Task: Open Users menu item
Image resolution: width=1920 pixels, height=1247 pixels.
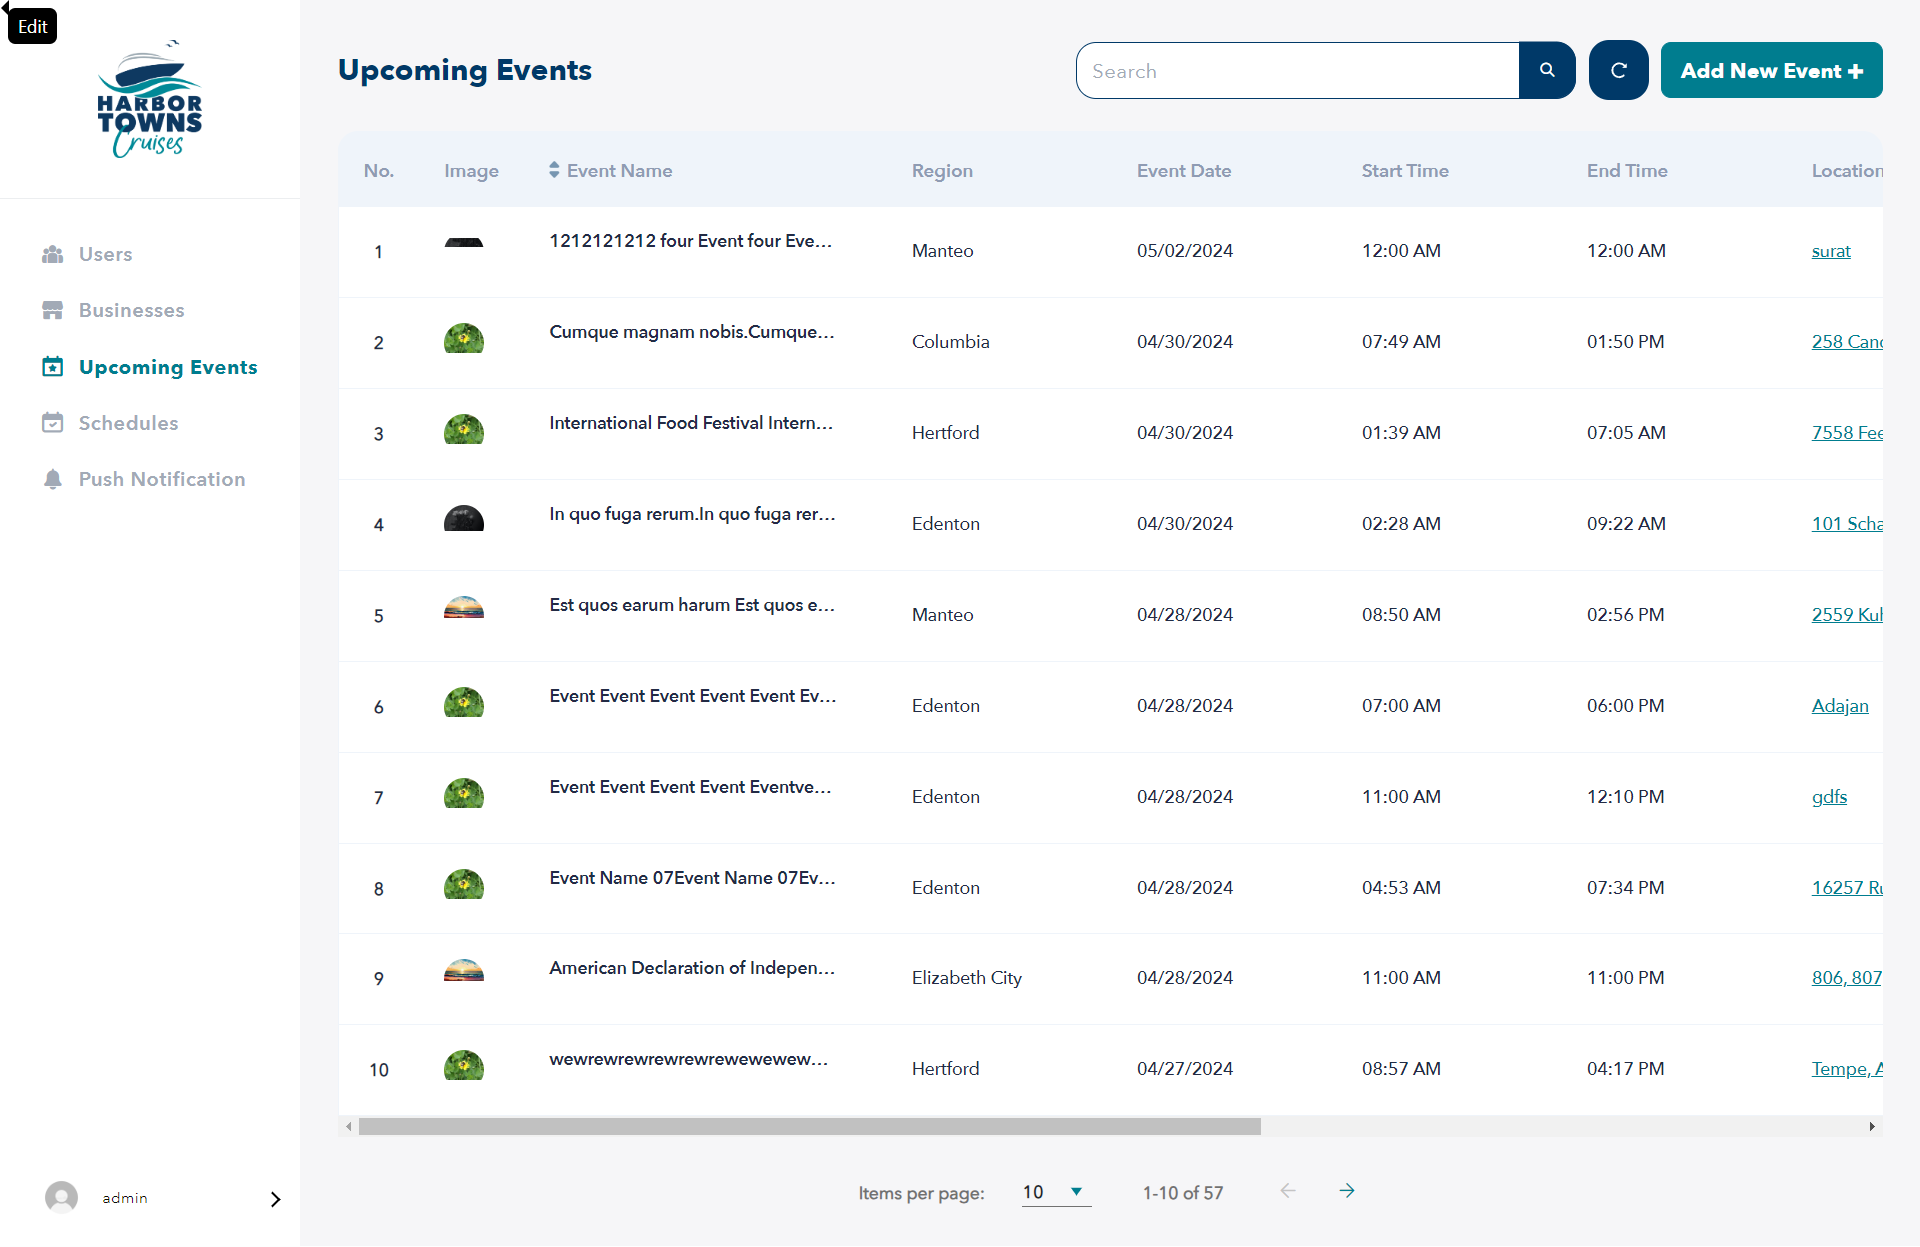Action: [x=105, y=254]
